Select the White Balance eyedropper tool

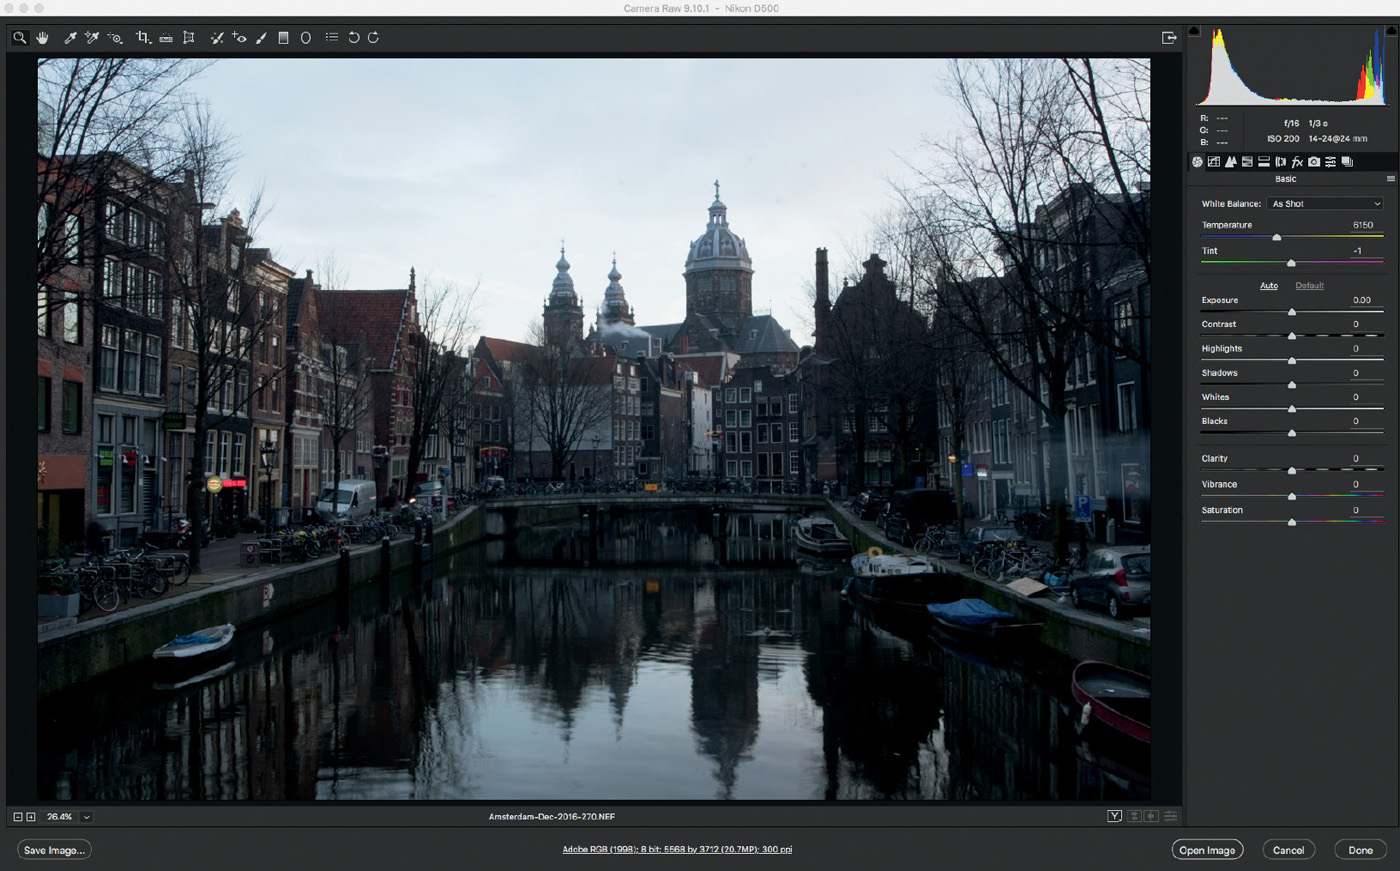70,38
